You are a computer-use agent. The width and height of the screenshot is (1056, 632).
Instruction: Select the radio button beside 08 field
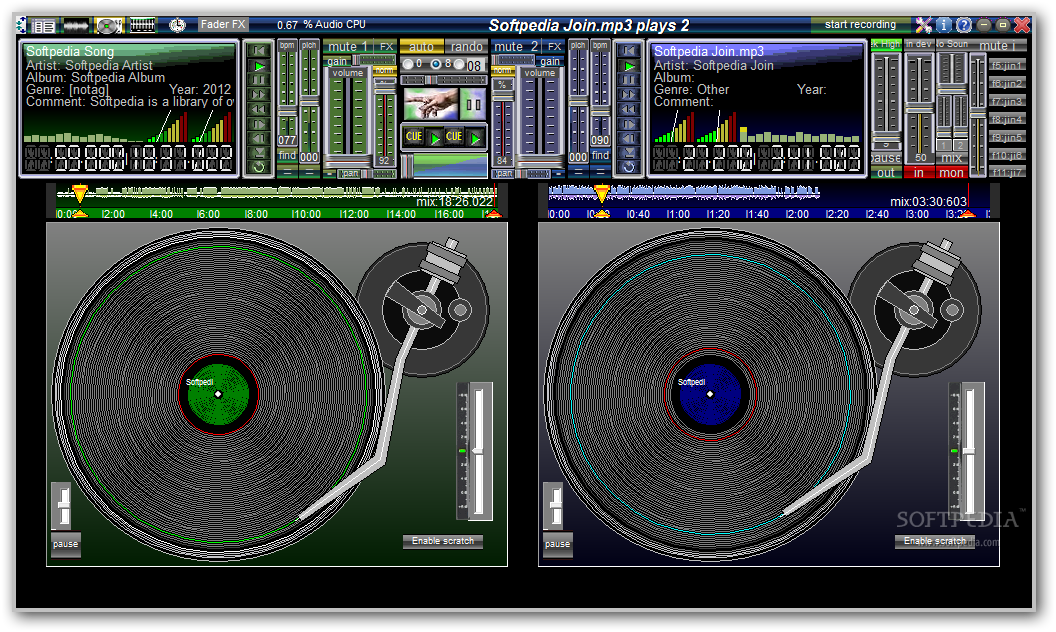point(459,64)
